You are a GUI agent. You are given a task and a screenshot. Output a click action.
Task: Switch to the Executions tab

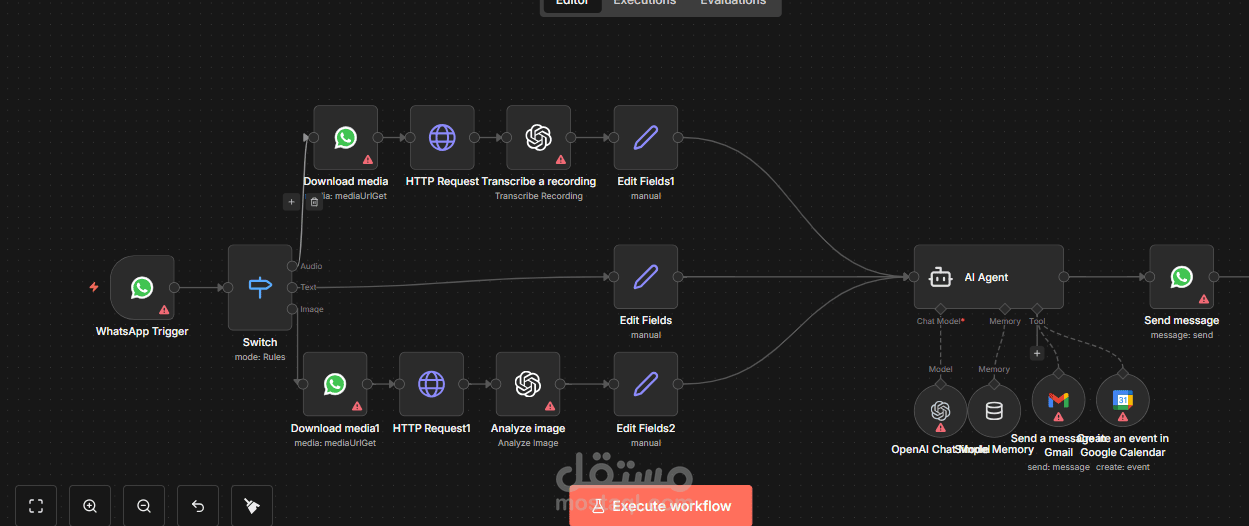tap(644, 3)
